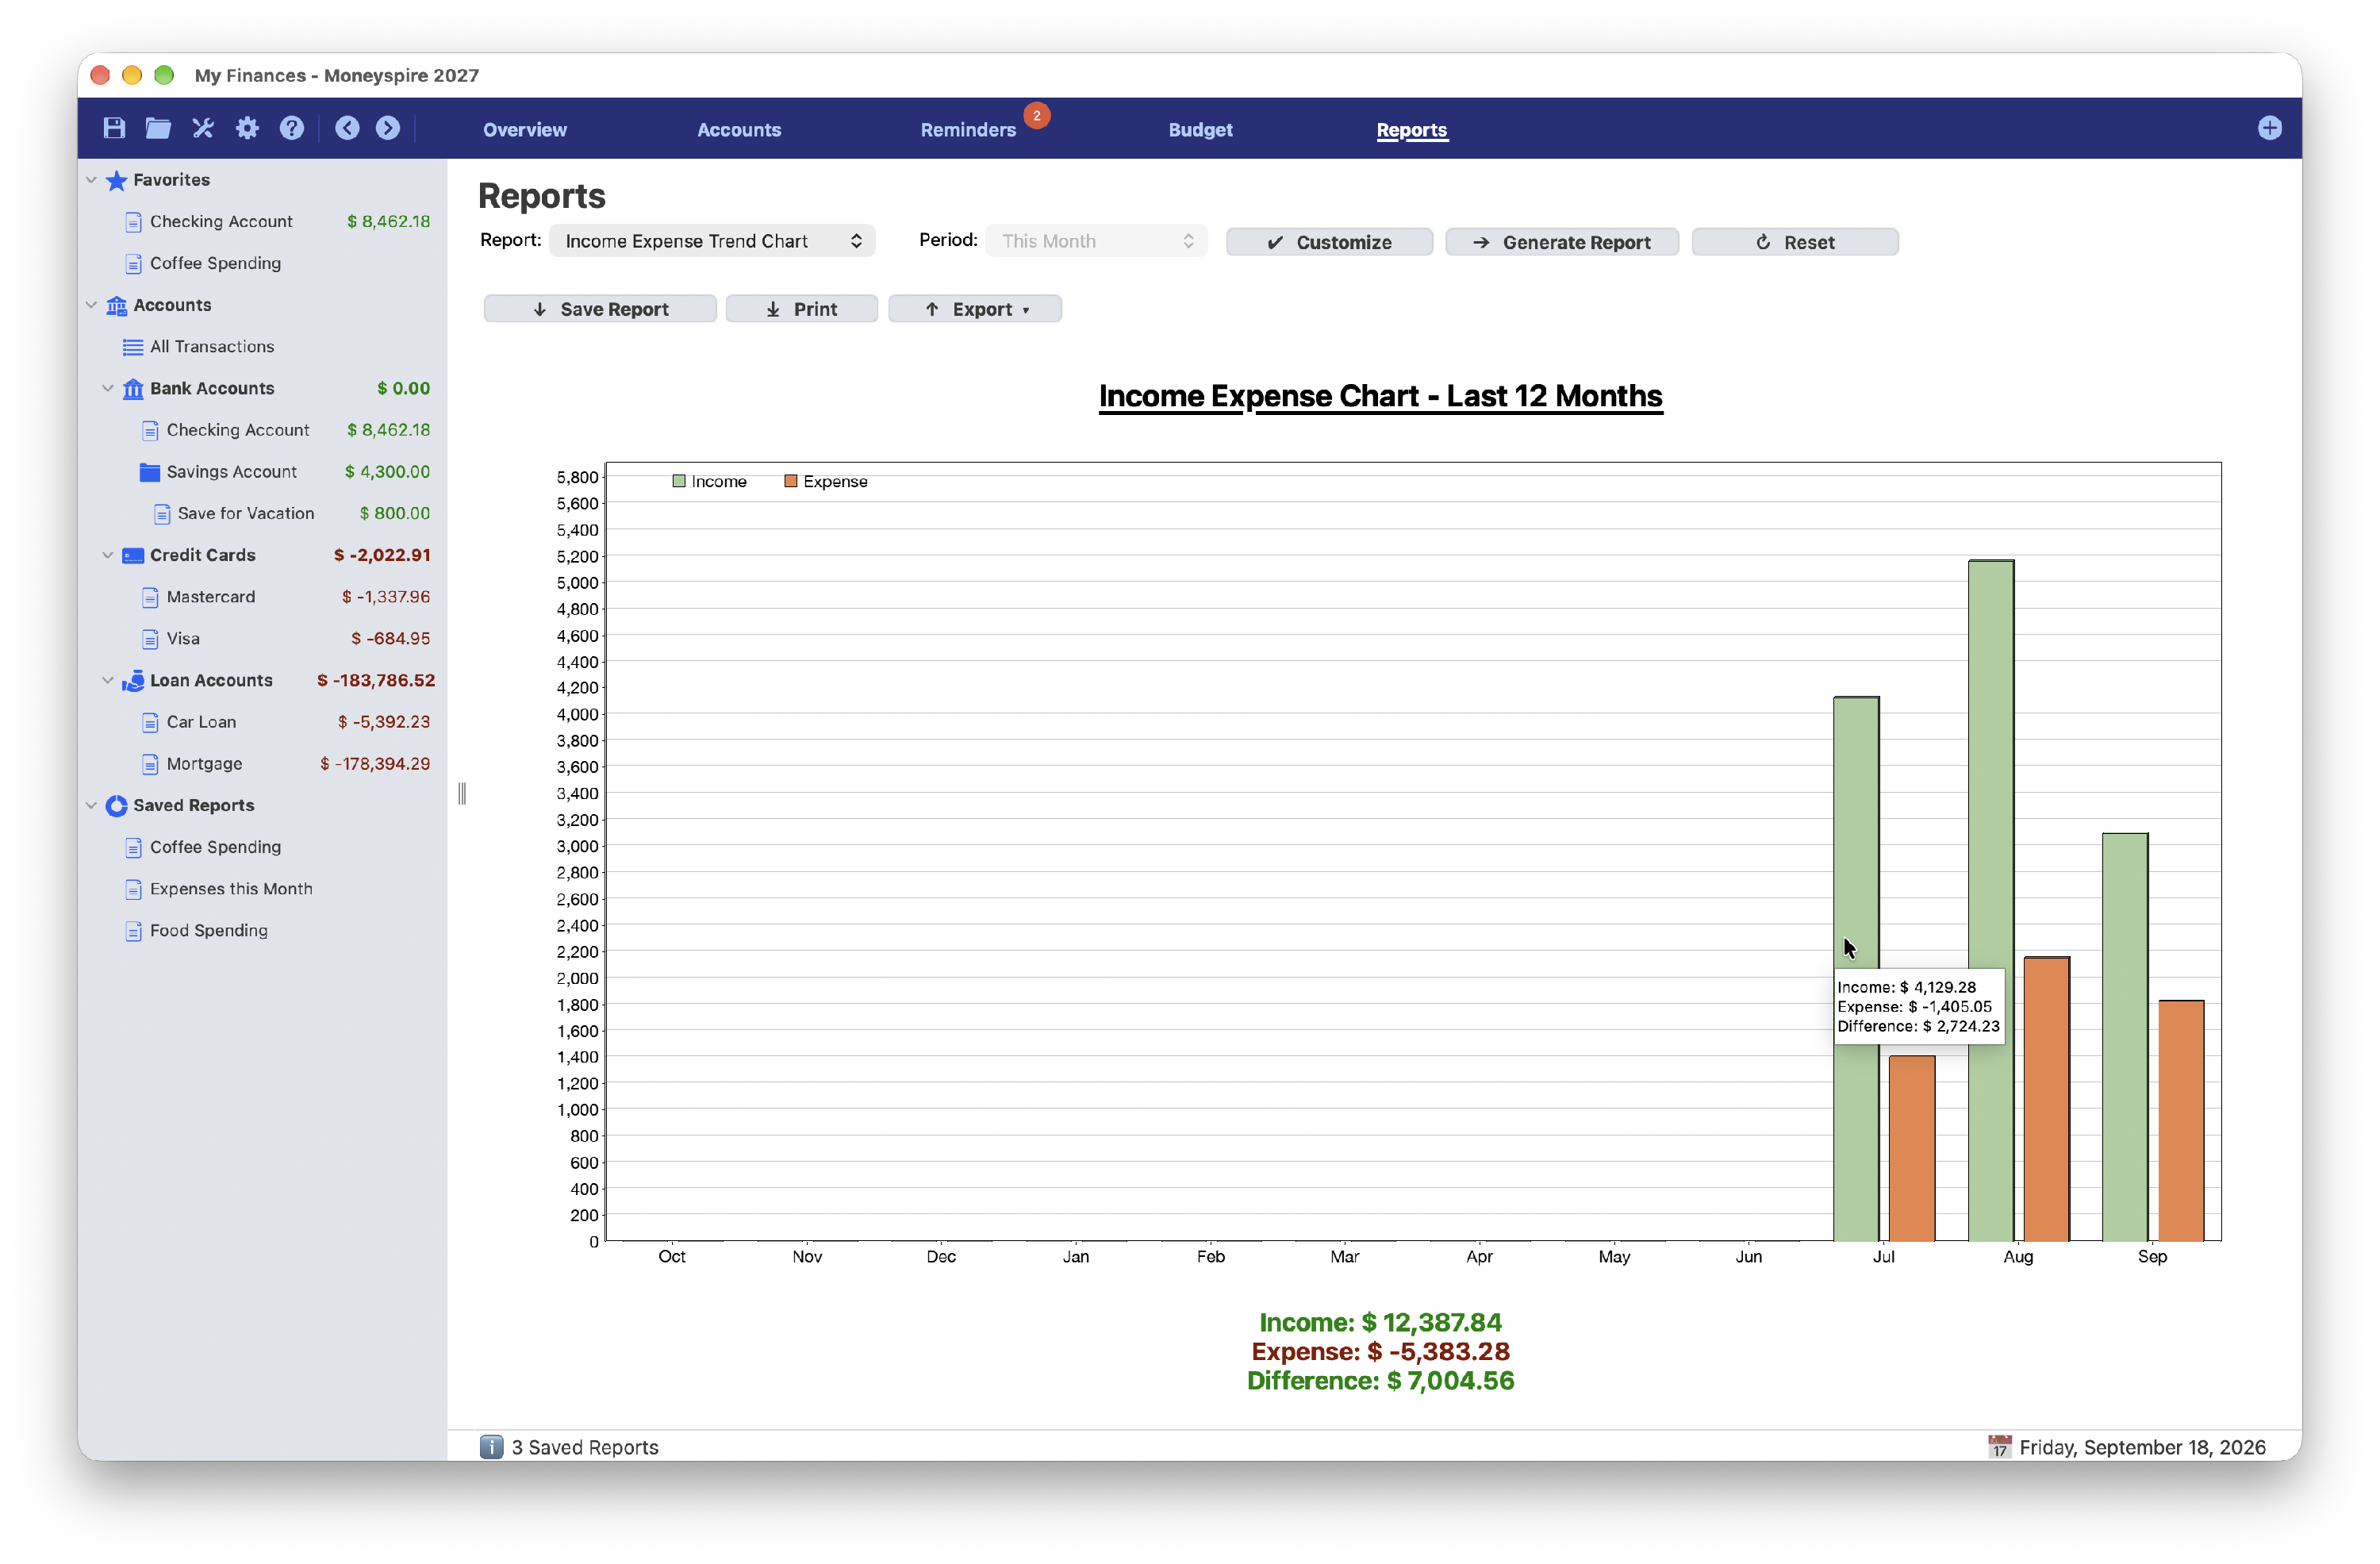This screenshot has width=2380, height=1564.
Task: Click the sidebar splitter handle
Action: tap(462, 794)
